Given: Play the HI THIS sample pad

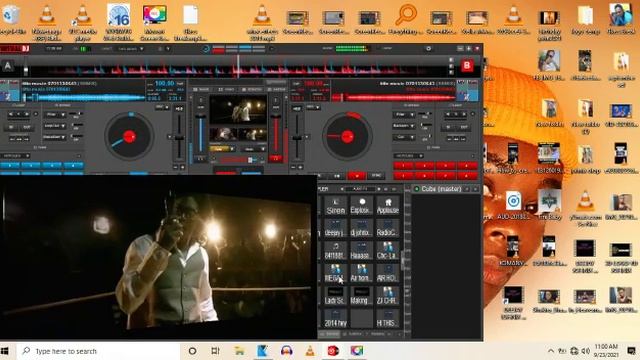Looking at the screenshot, I should pyautogui.click(x=387, y=318).
